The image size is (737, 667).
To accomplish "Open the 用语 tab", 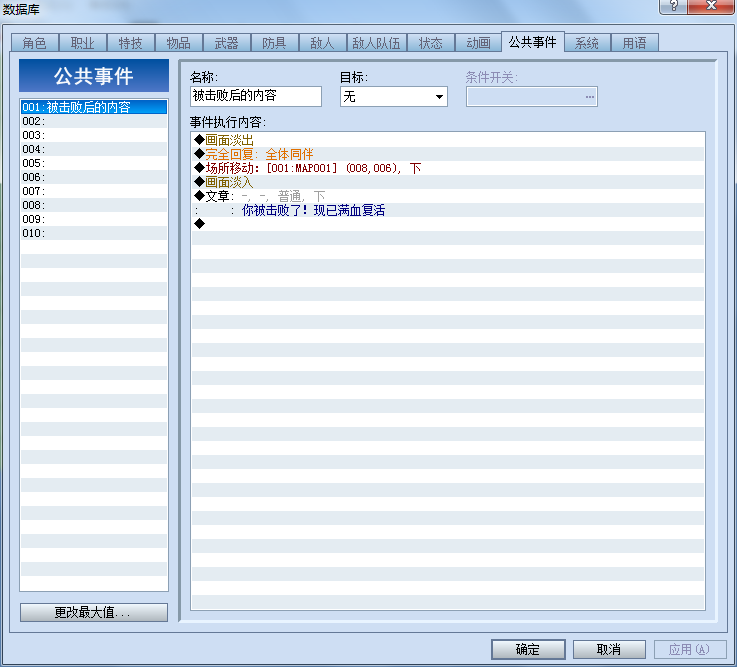I will click(x=635, y=43).
